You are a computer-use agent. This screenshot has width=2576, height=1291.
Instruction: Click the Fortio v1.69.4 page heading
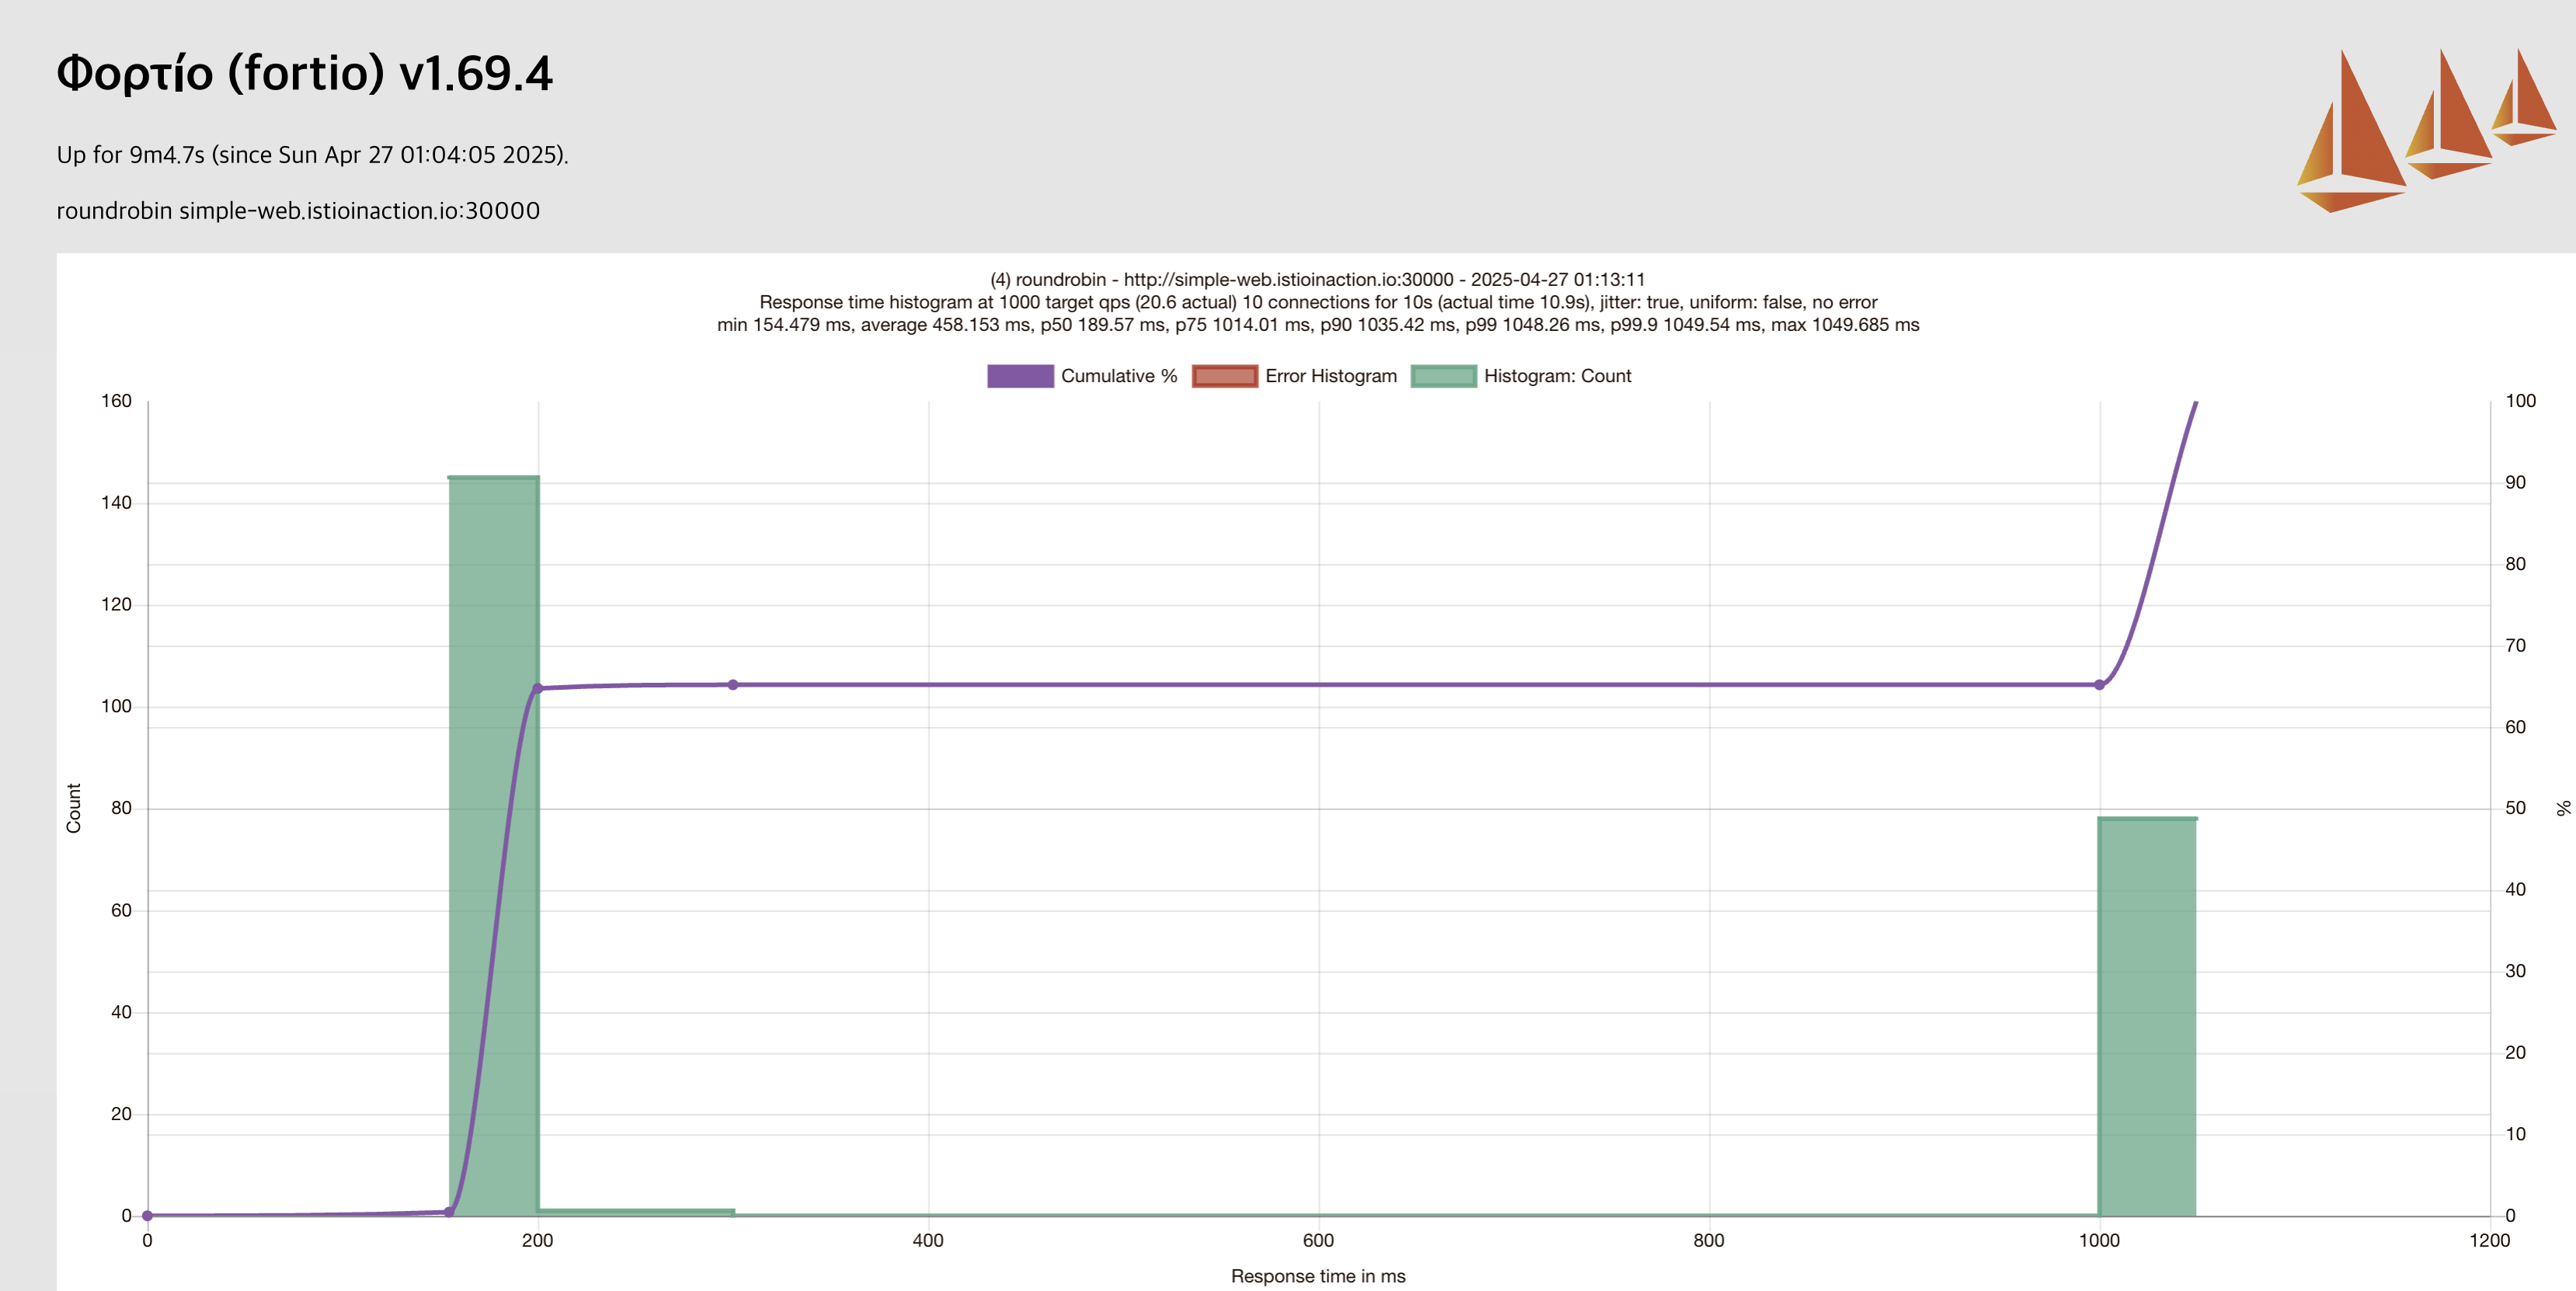pyautogui.click(x=304, y=73)
